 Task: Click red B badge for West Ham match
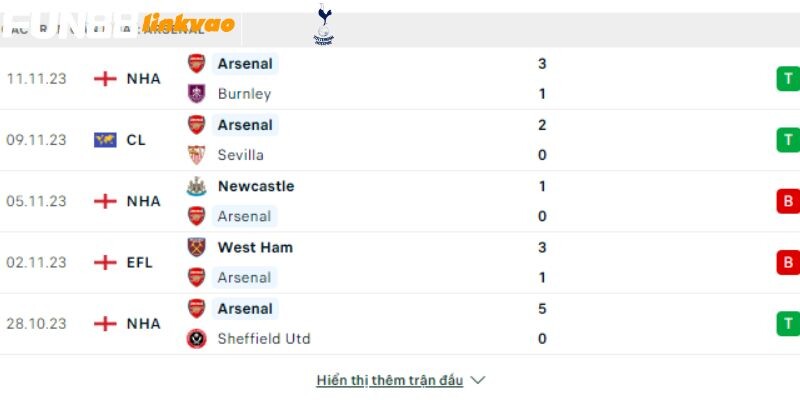[788, 263]
